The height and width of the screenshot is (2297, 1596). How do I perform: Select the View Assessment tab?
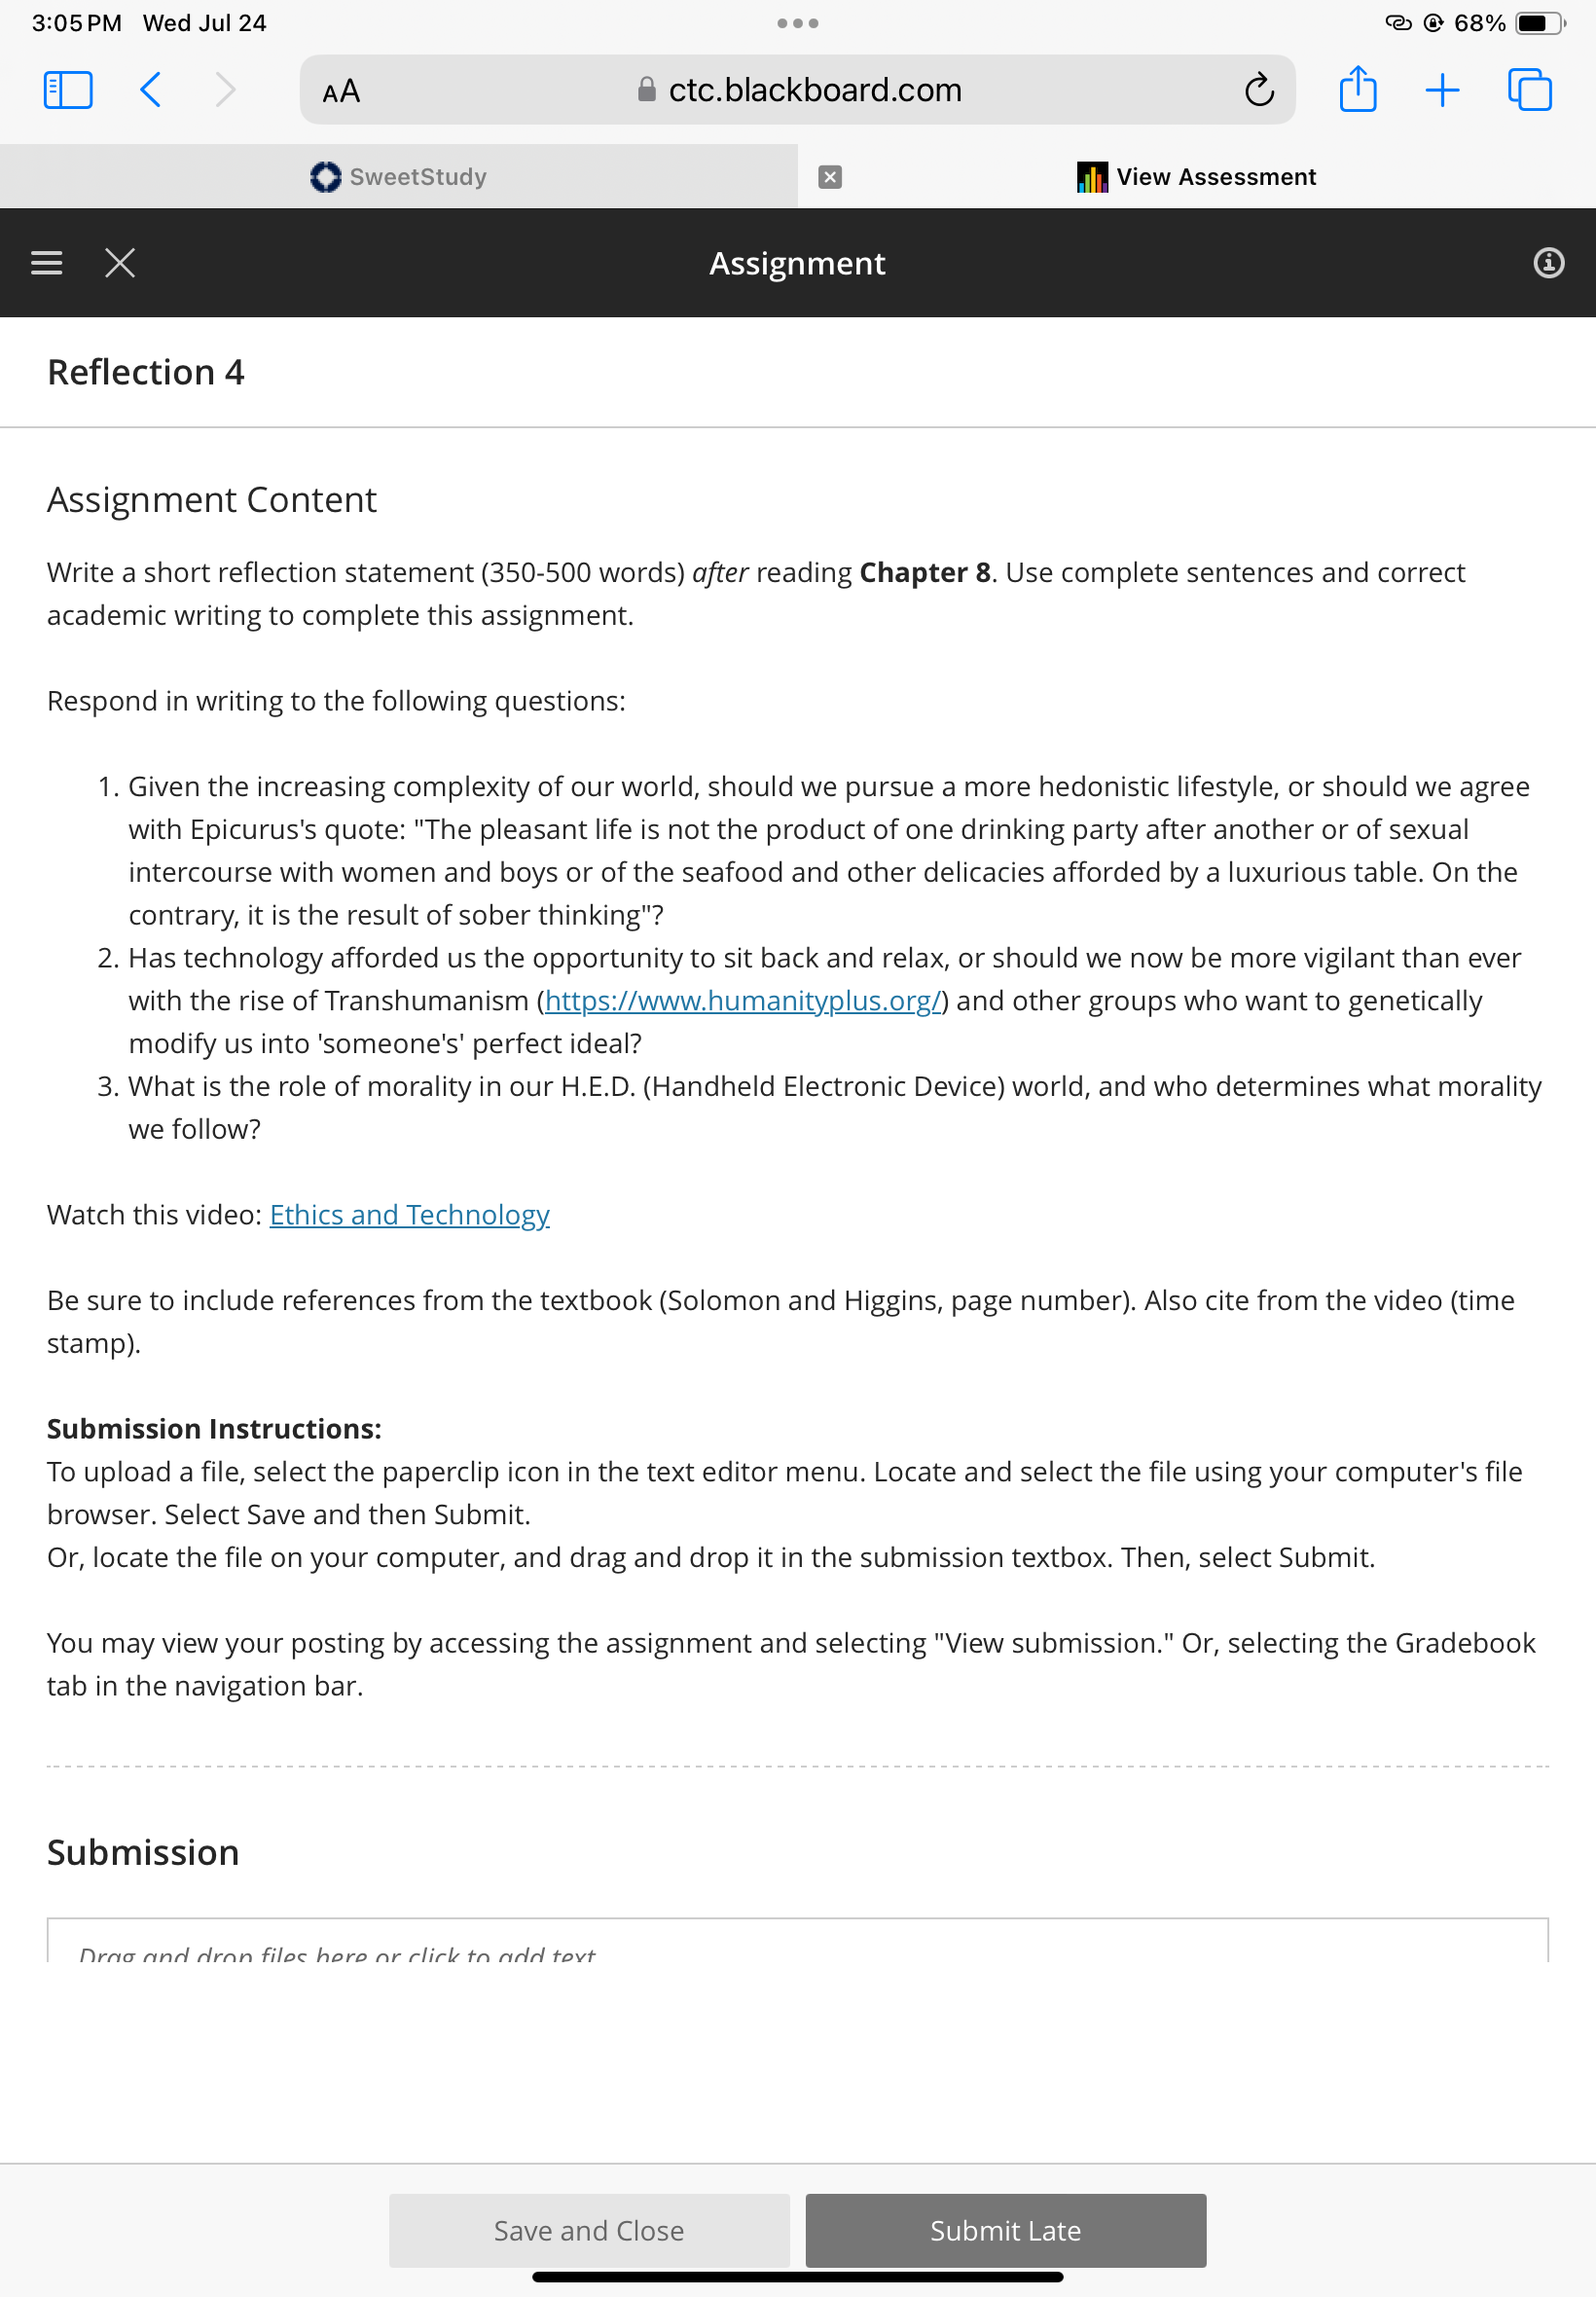click(x=1197, y=177)
